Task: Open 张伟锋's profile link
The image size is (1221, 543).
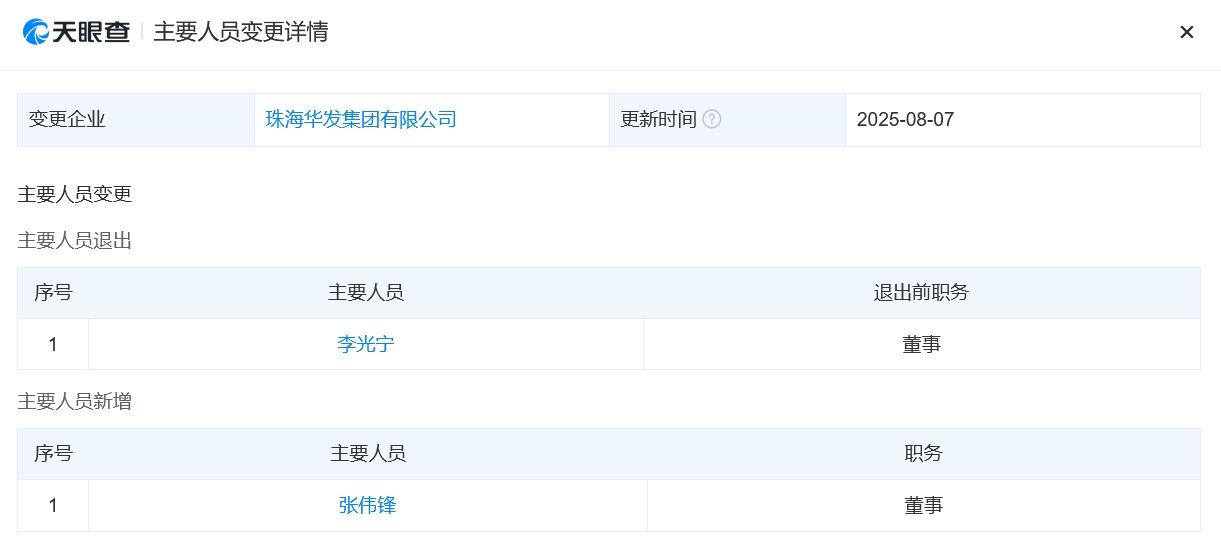Action: [x=368, y=505]
